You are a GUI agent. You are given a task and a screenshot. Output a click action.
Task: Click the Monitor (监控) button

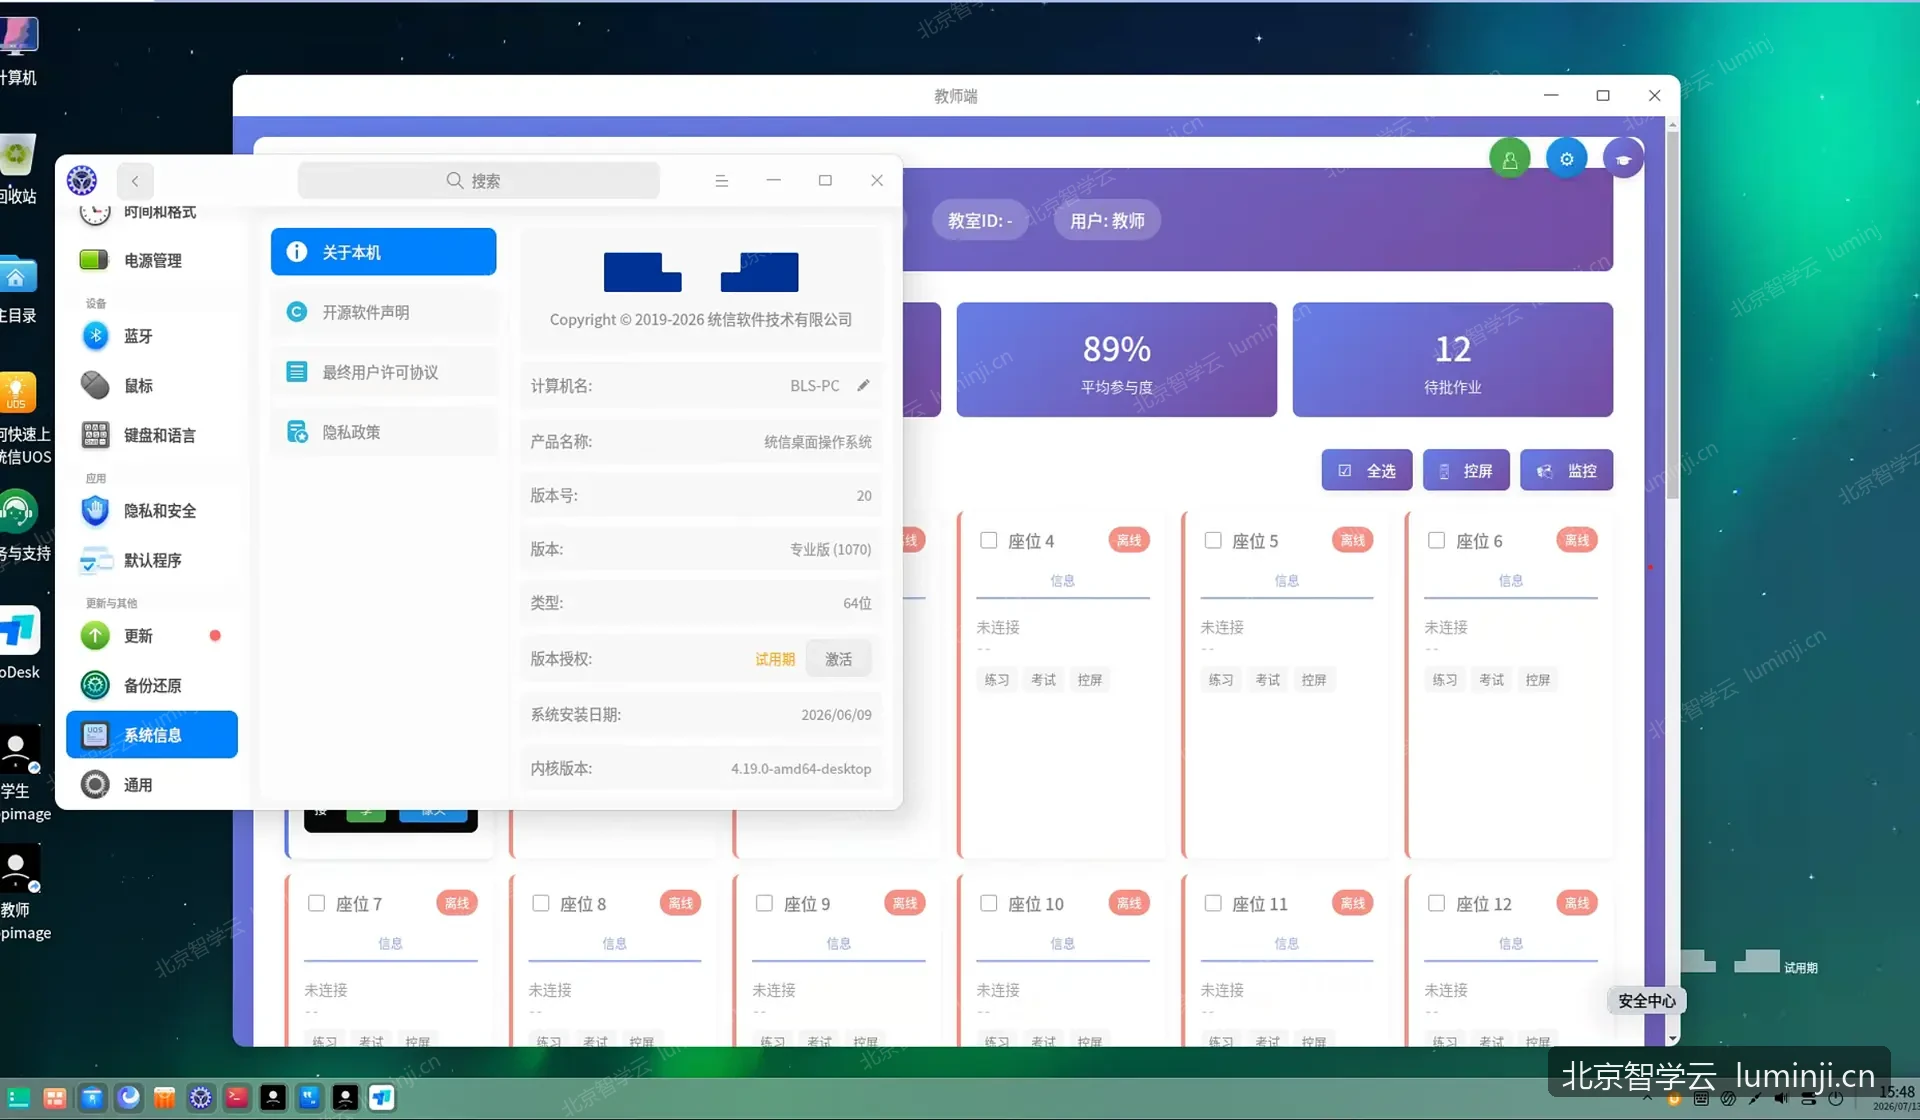[1567, 470]
